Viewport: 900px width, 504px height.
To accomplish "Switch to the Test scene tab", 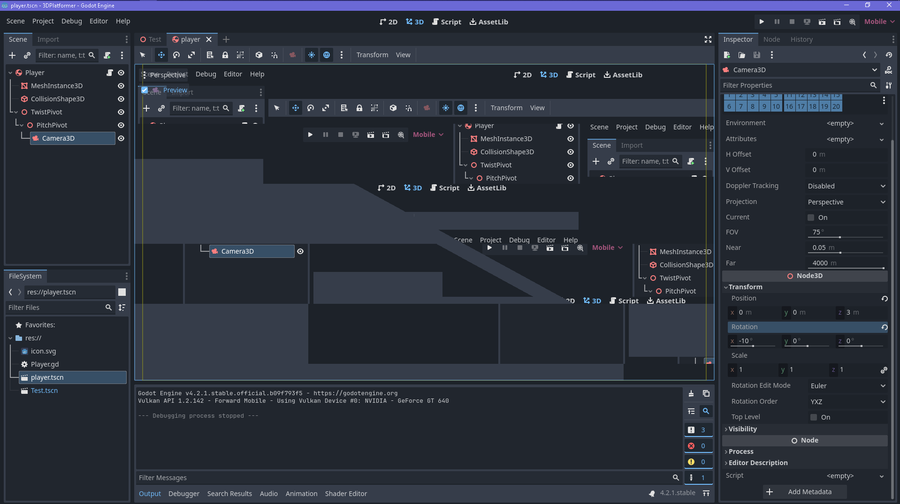I will 151,40.
